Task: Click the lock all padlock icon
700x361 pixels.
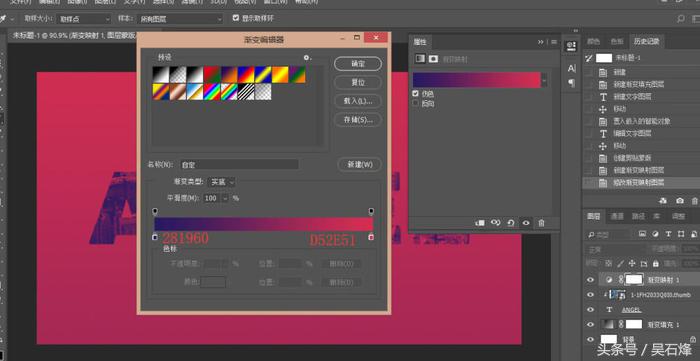Action: (x=655, y=263)
